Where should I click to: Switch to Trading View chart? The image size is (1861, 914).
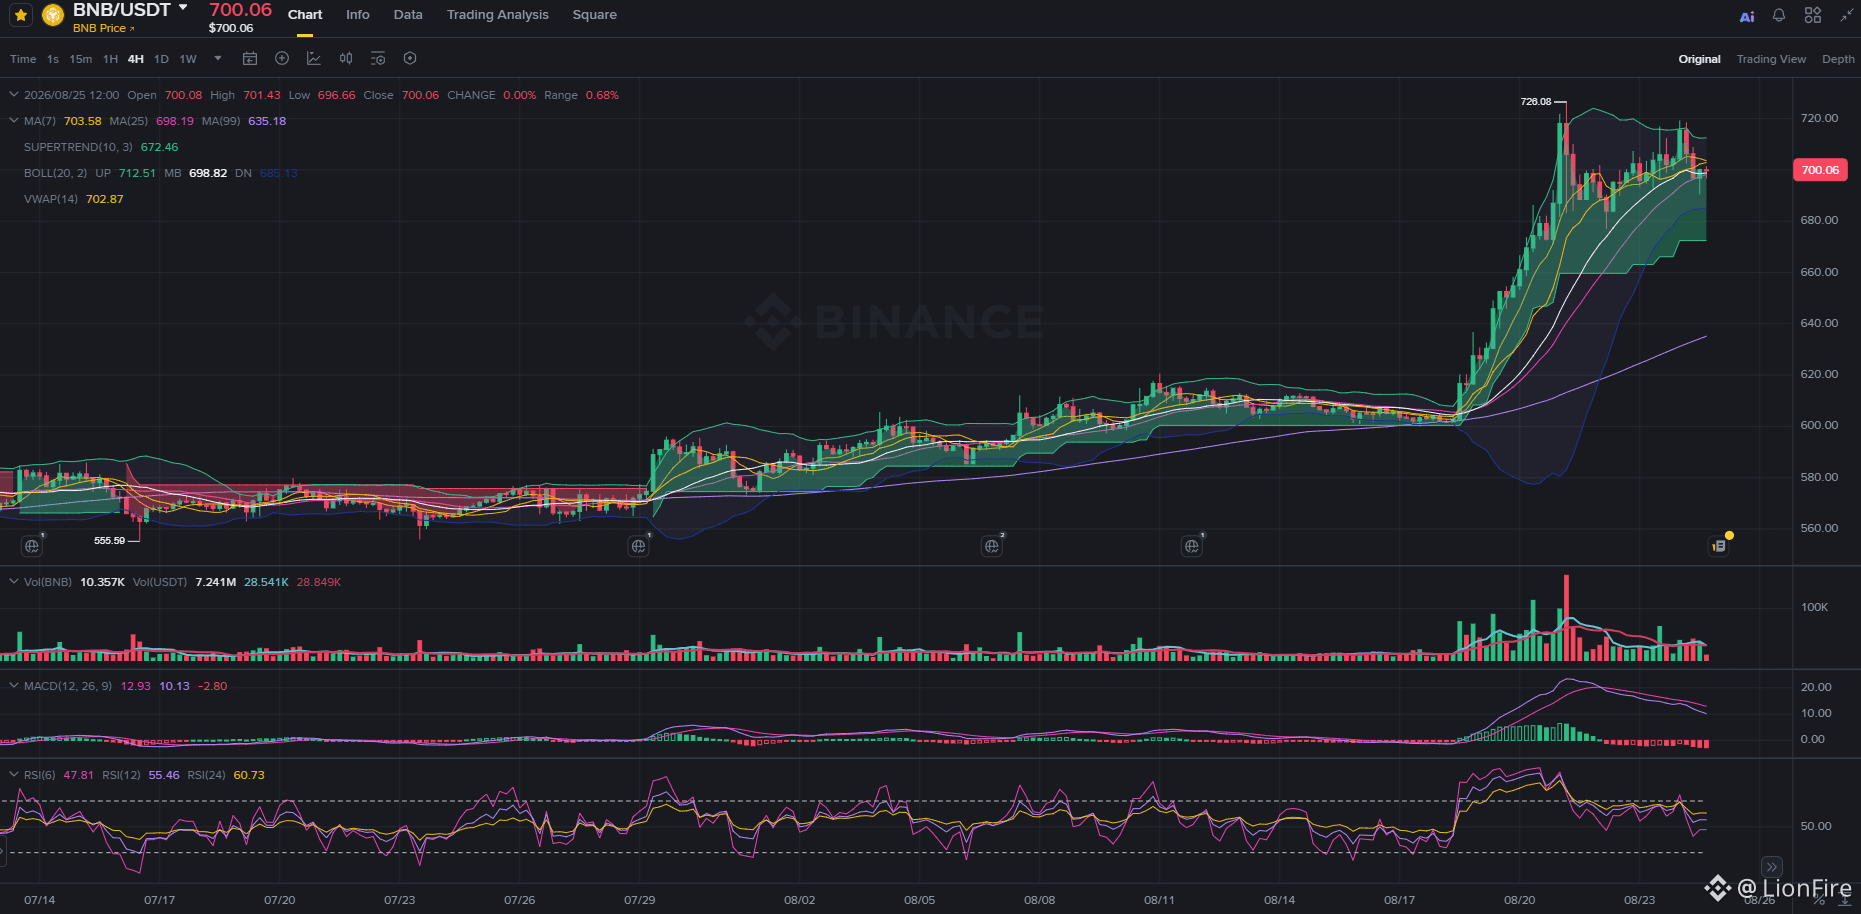point(1772,59)
